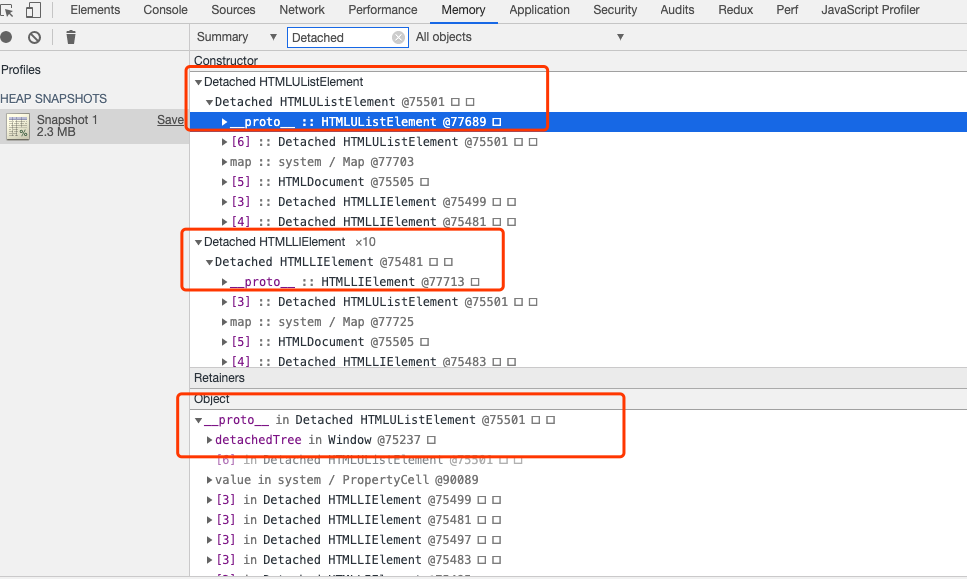Expand detachedTree in Window retainer
The image size is (967, 579).
209,440
